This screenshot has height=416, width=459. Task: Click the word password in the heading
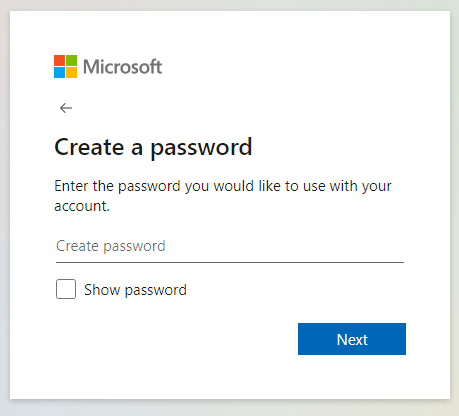201,148
